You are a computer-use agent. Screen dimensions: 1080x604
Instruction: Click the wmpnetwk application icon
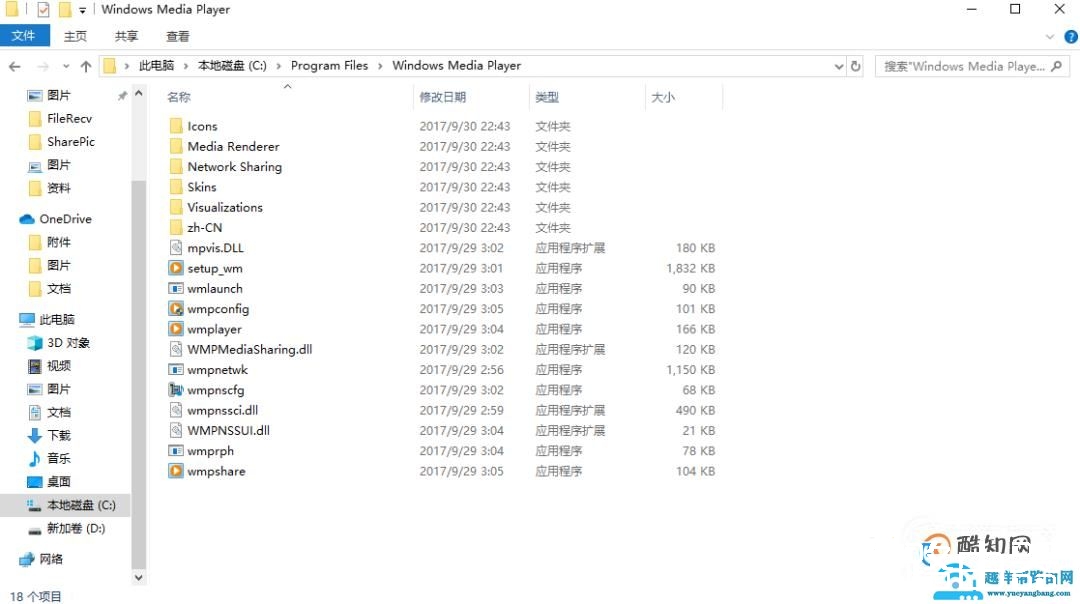click(x=176, y=369)
